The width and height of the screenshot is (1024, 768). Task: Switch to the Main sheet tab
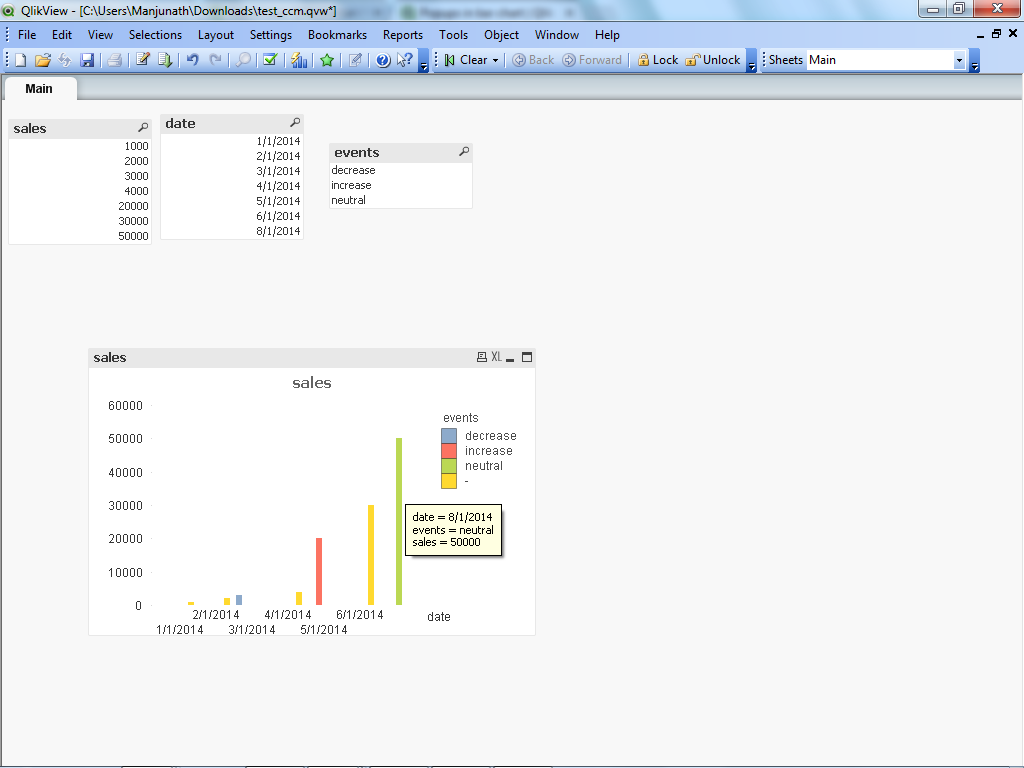39,88
